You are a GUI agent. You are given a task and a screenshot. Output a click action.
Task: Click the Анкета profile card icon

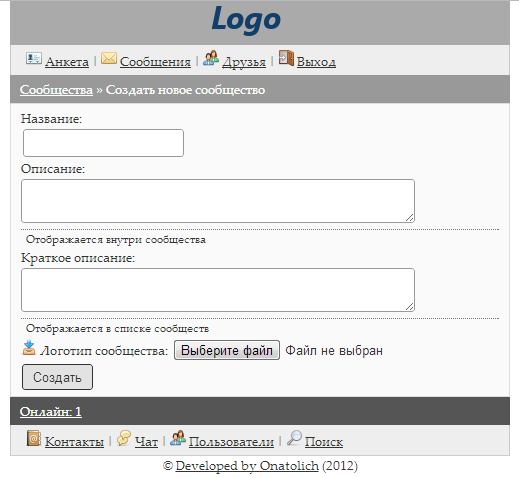pos(34,58)
